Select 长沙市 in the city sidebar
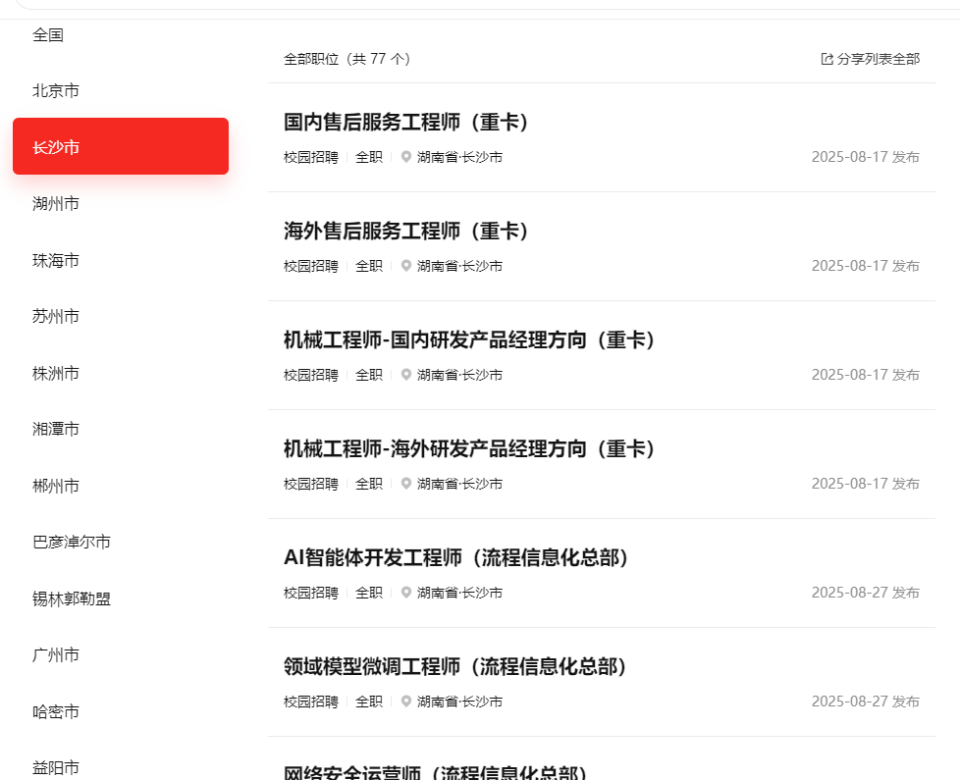The width and height of the screenshot is (960, 780). [x=120, y=146]
